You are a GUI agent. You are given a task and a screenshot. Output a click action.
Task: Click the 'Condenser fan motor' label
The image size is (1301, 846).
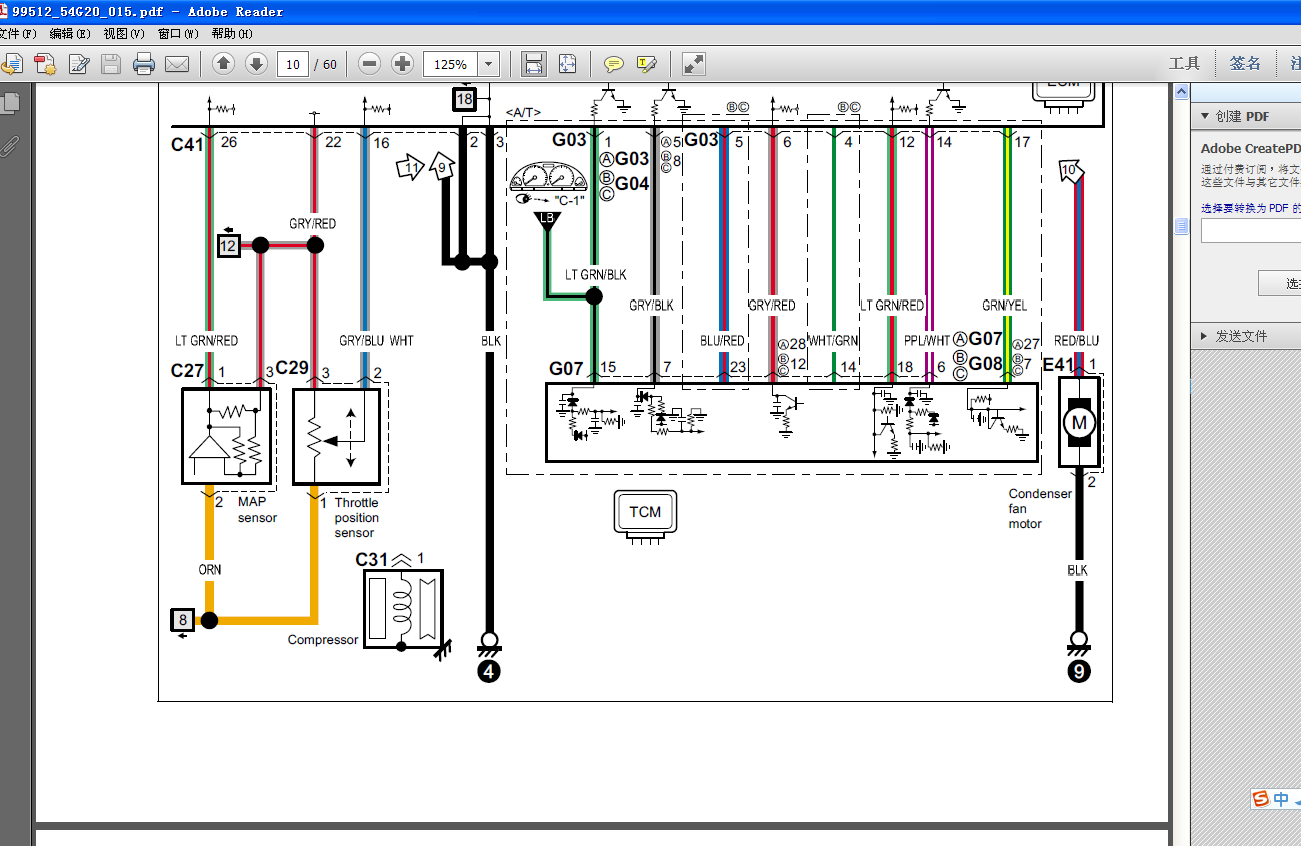pyautogui.click(x=1040, y=508)
